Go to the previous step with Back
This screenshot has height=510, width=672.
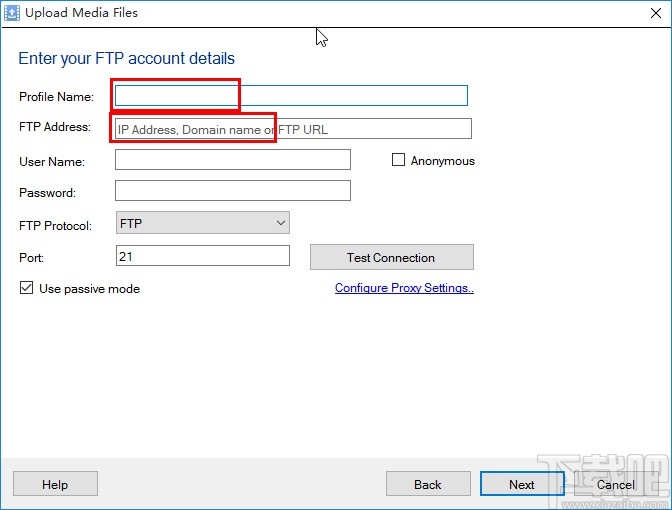pos(428,484)
